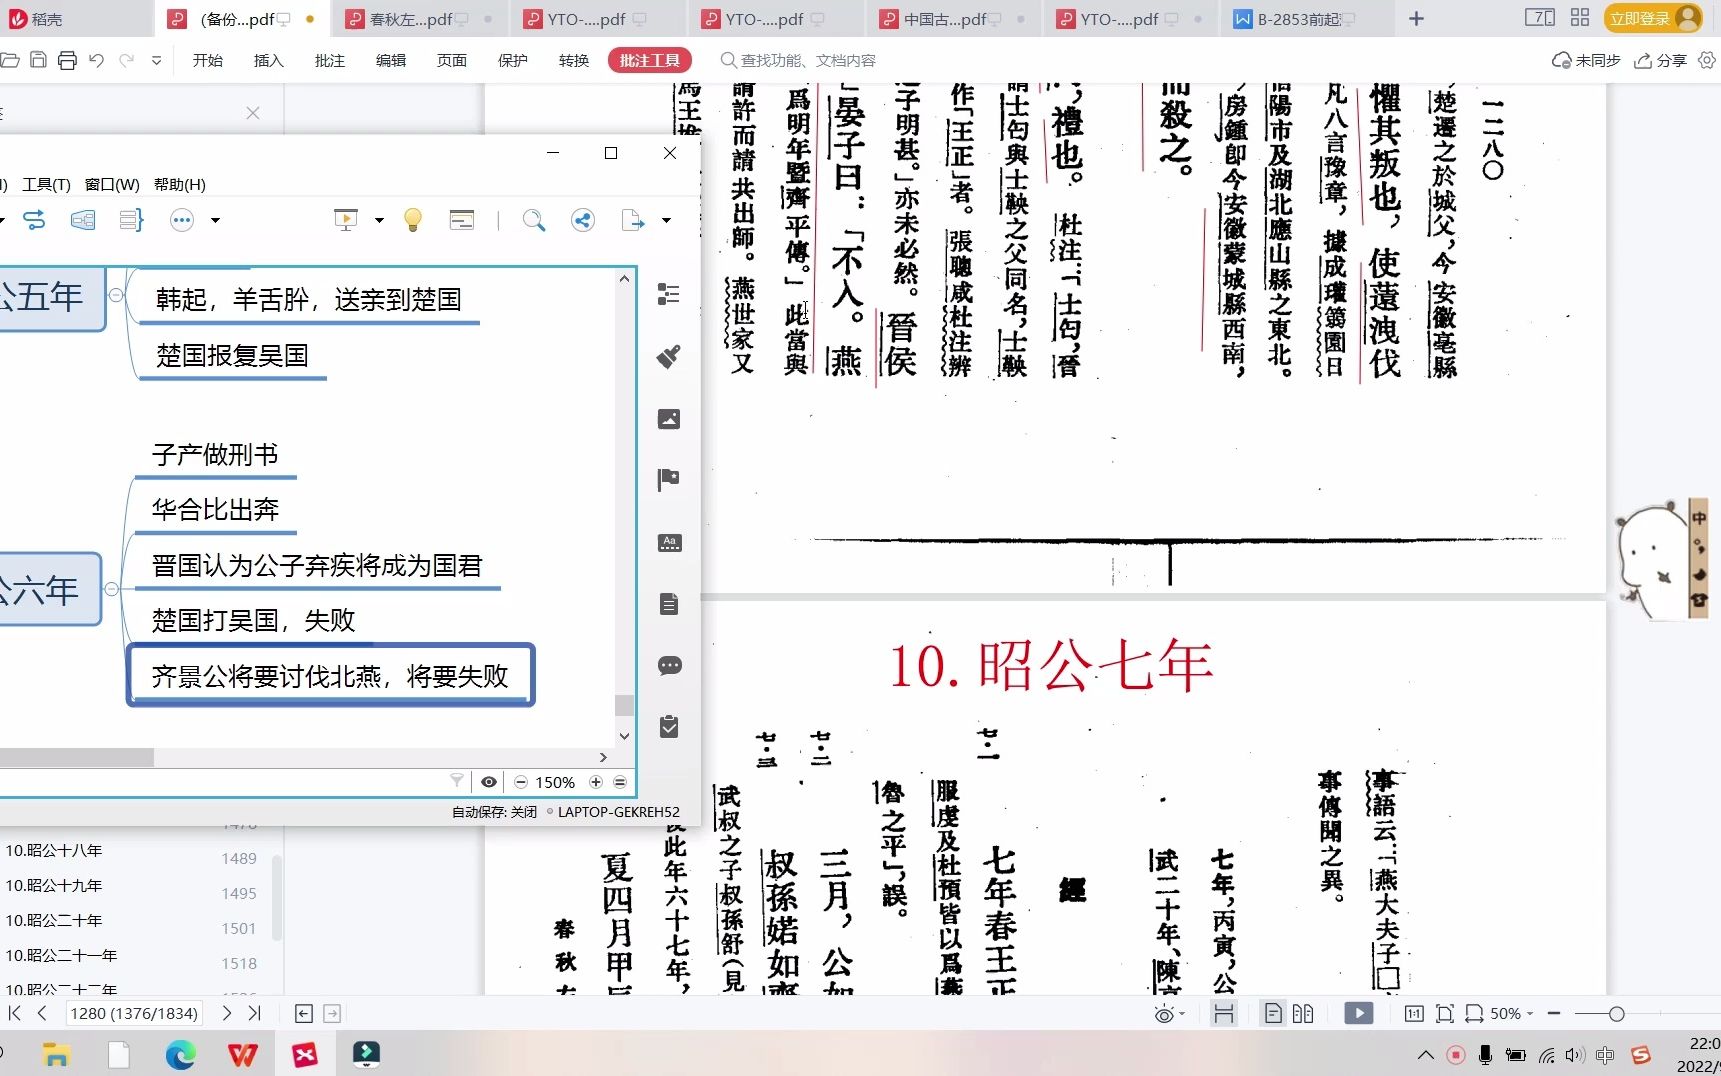Collapse the 公五年 topic branch
The height and width of the screenshot is (1076, 1721).
[116, 295]
